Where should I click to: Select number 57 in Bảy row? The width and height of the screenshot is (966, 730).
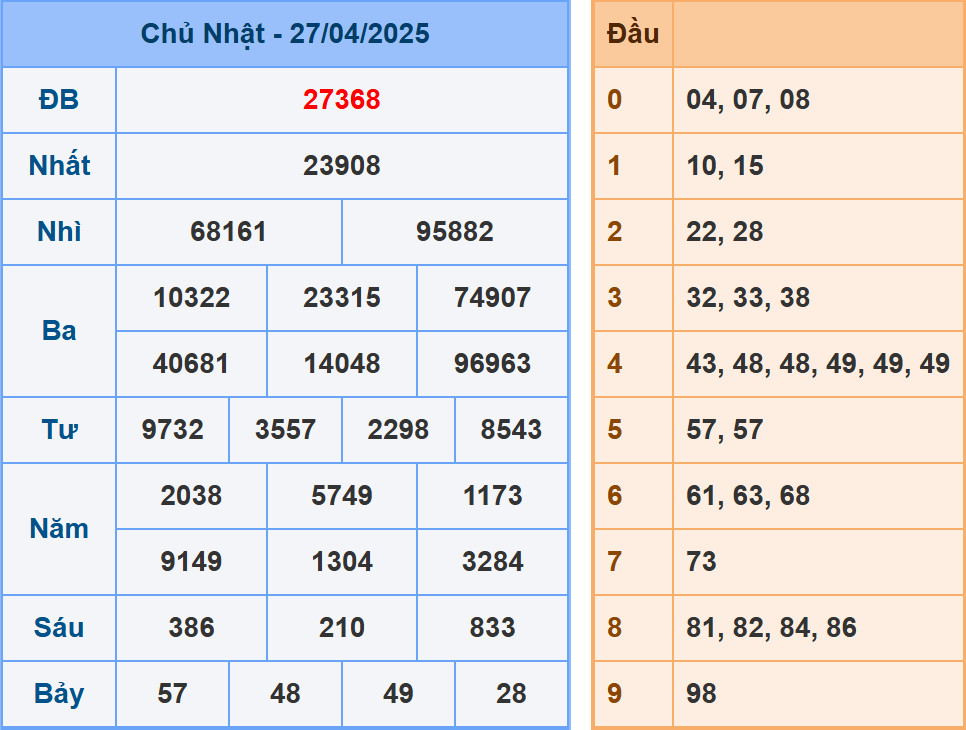[172, 693]
